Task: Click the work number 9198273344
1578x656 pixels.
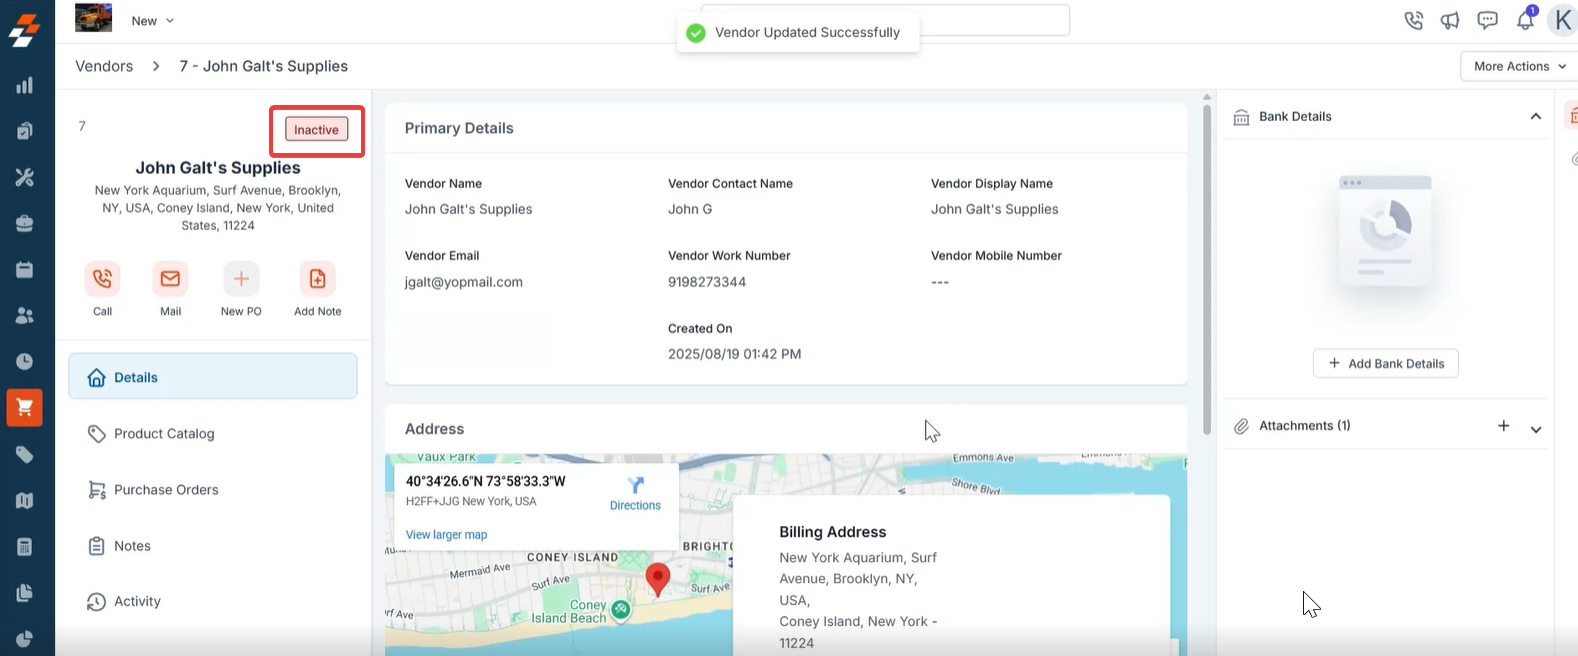Action: (707, 282)
